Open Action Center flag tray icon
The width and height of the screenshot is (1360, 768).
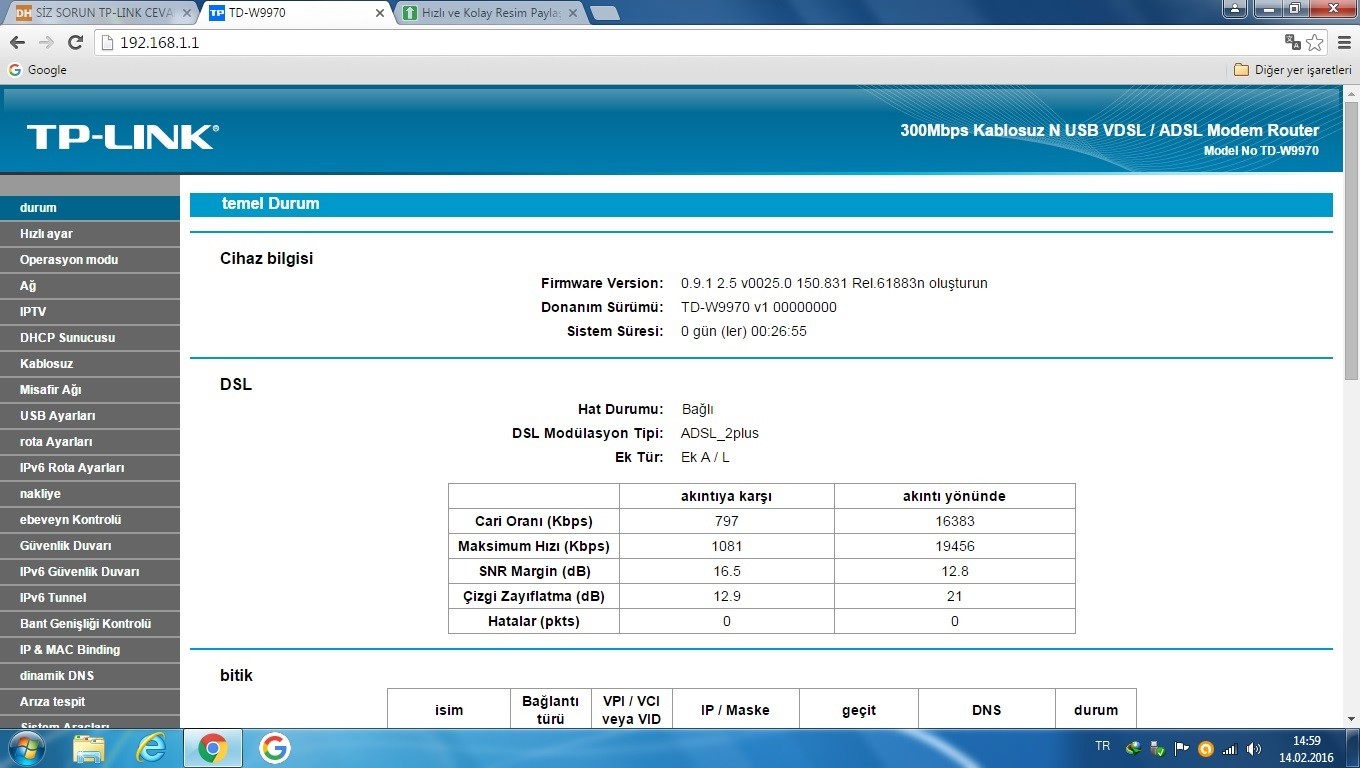click(x=1182, y=748)
